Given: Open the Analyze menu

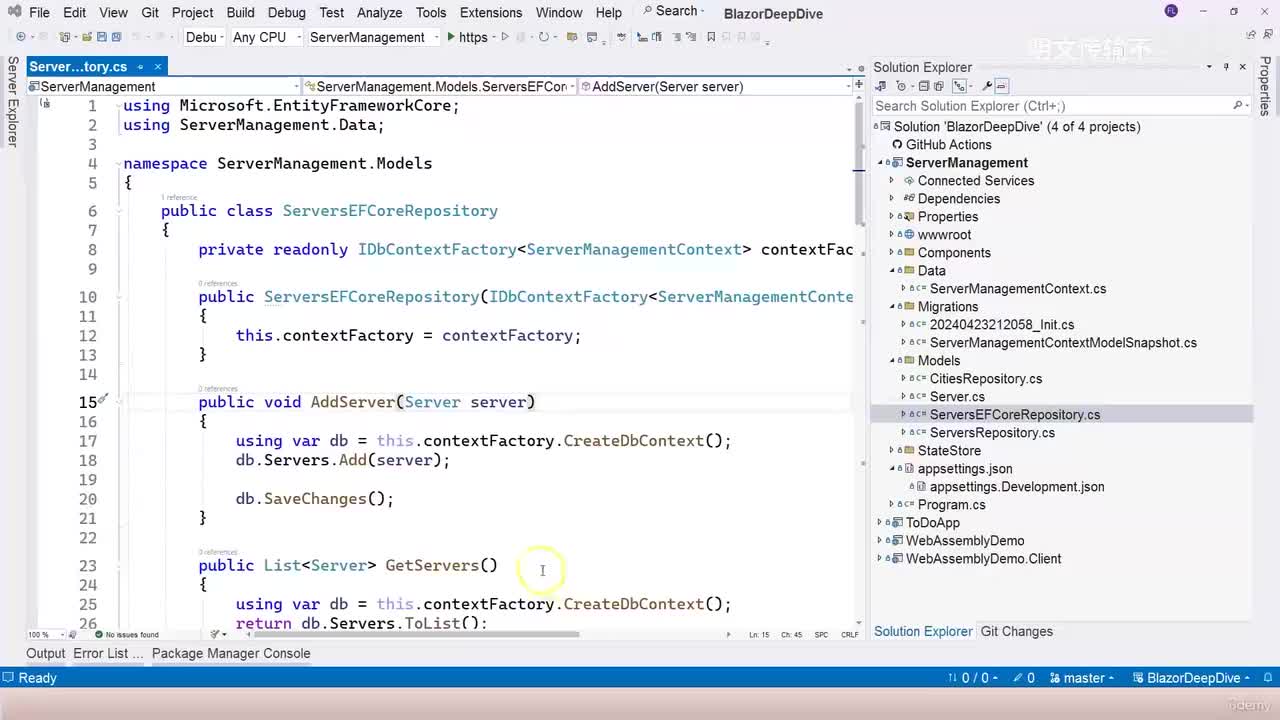Looking at the screenshot, I should point(380,12).
